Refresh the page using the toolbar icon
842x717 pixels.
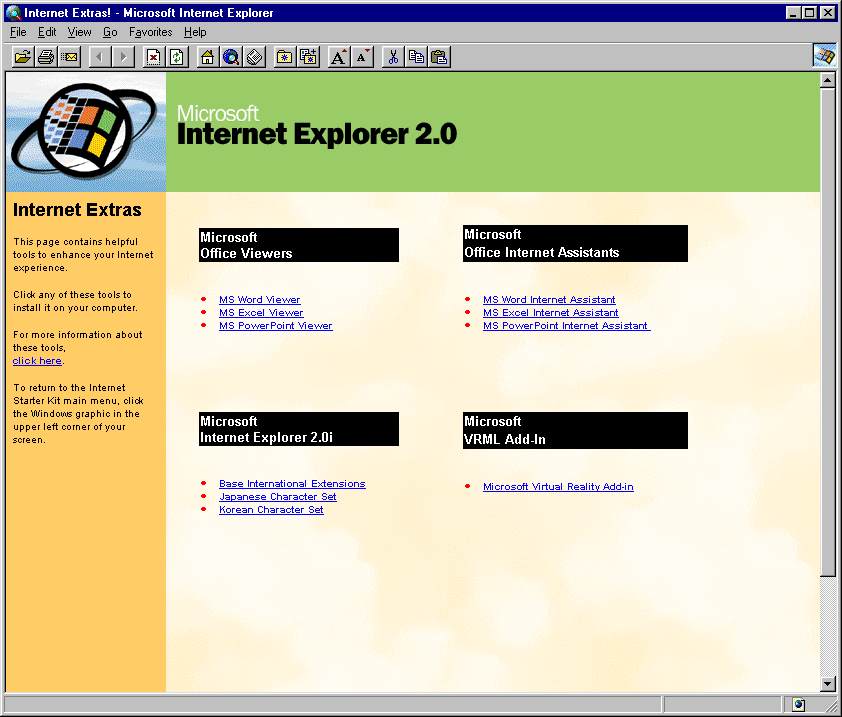tap(177, 56)
